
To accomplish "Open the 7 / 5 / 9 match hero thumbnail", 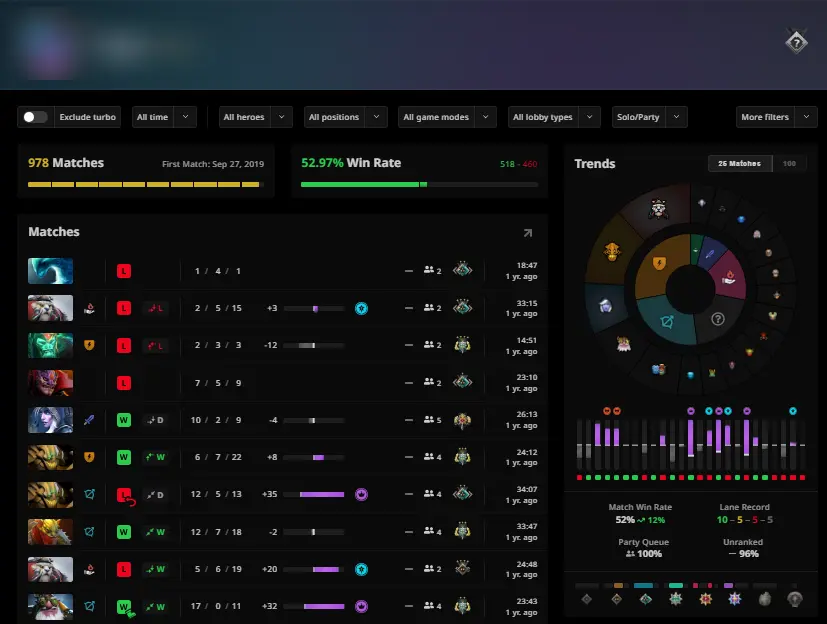I will point(50,383).
